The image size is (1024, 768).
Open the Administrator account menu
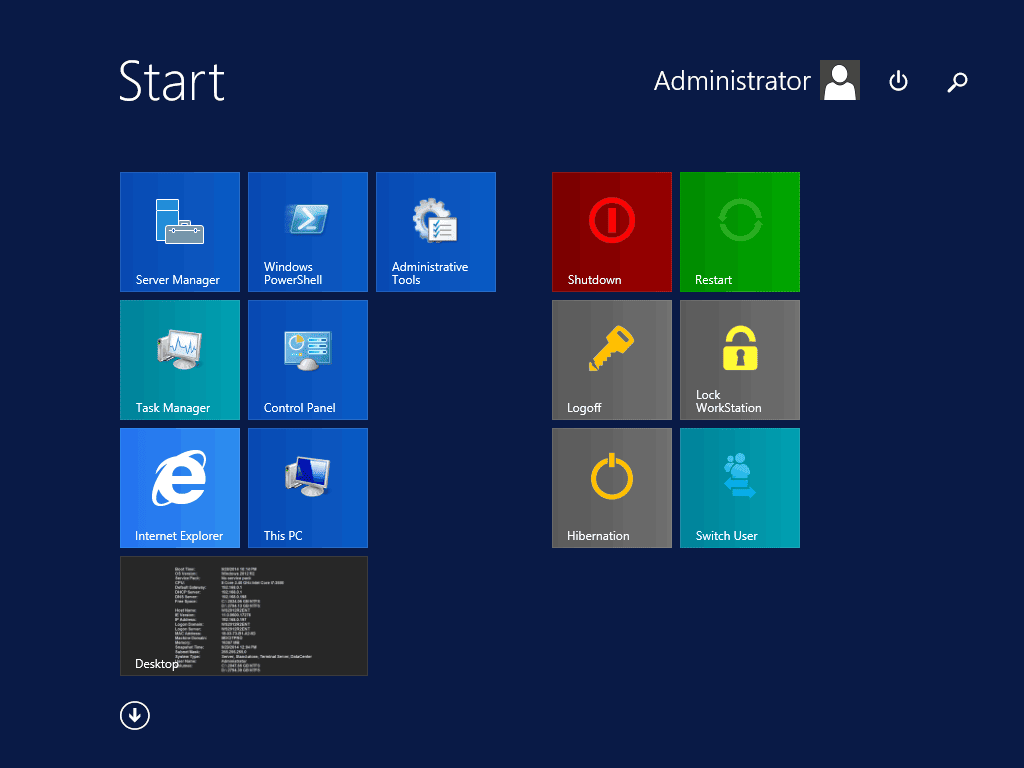(732, 81)
